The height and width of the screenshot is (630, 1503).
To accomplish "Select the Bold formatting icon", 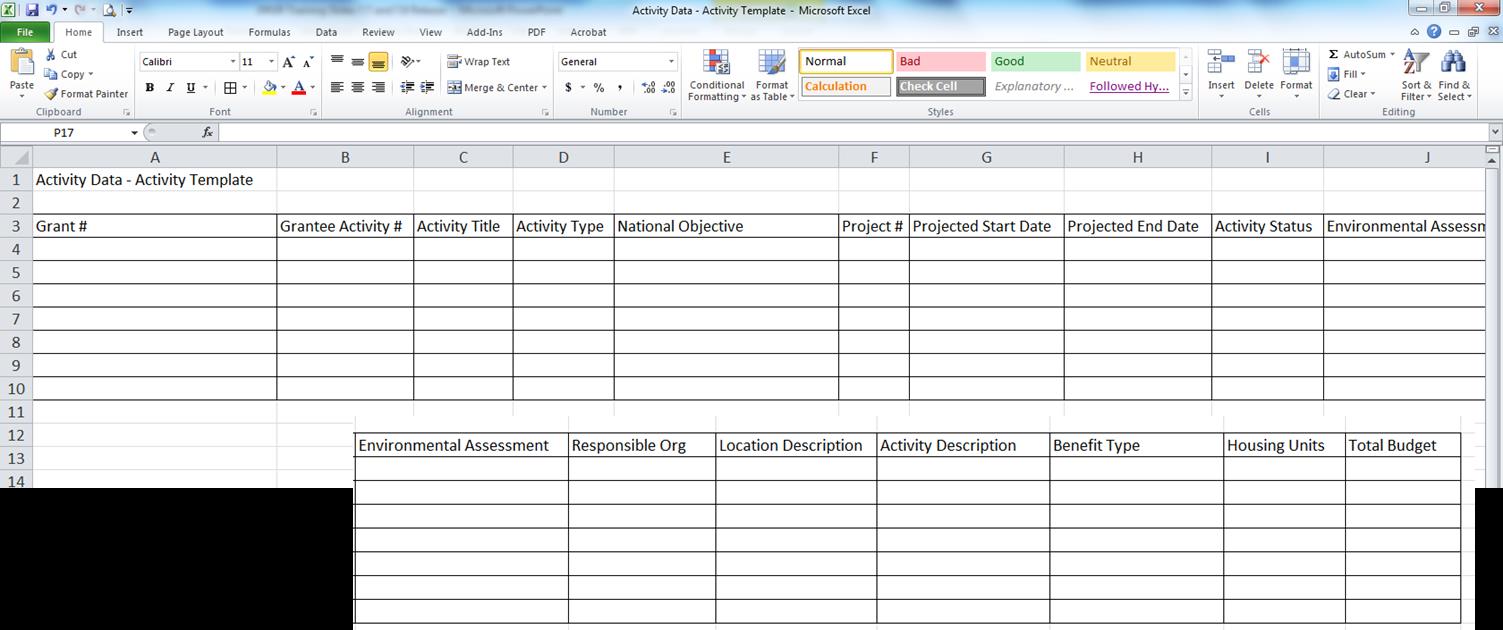I will [149, 87].
